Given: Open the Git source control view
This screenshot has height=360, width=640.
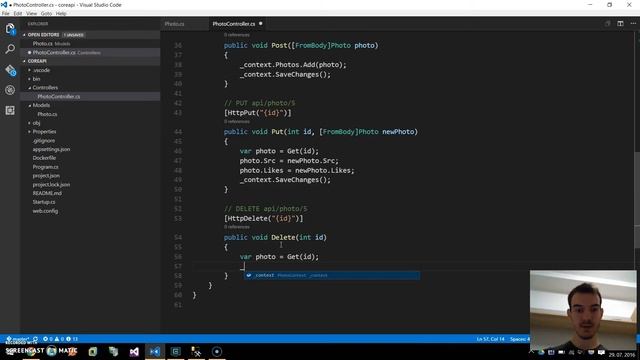Looking at the screenshot, I should tap(10, 70).
